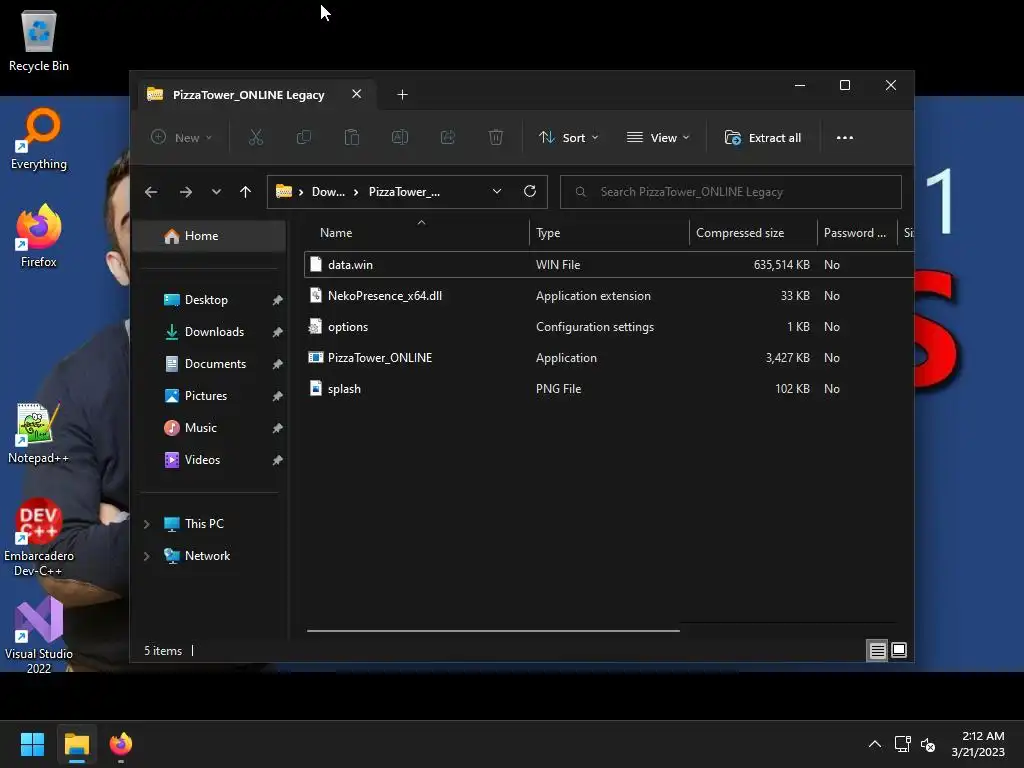Open the View dropdown menu
Viewport: 1024px width, 768px height.
click(658, 138)
